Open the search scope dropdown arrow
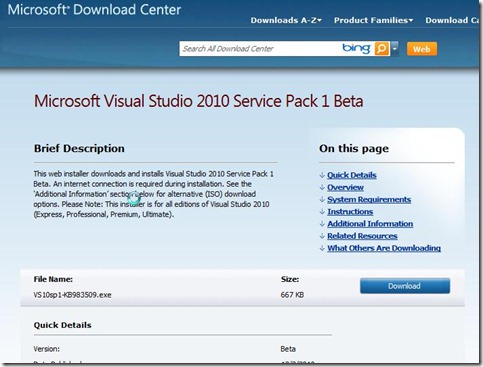 point(394,49)
